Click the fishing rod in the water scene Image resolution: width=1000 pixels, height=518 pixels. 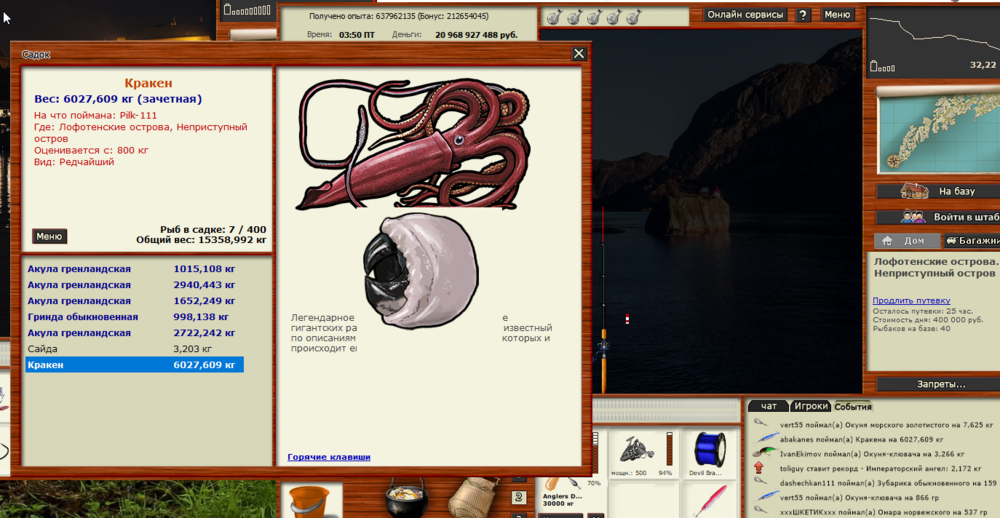[x=603, y=300]
